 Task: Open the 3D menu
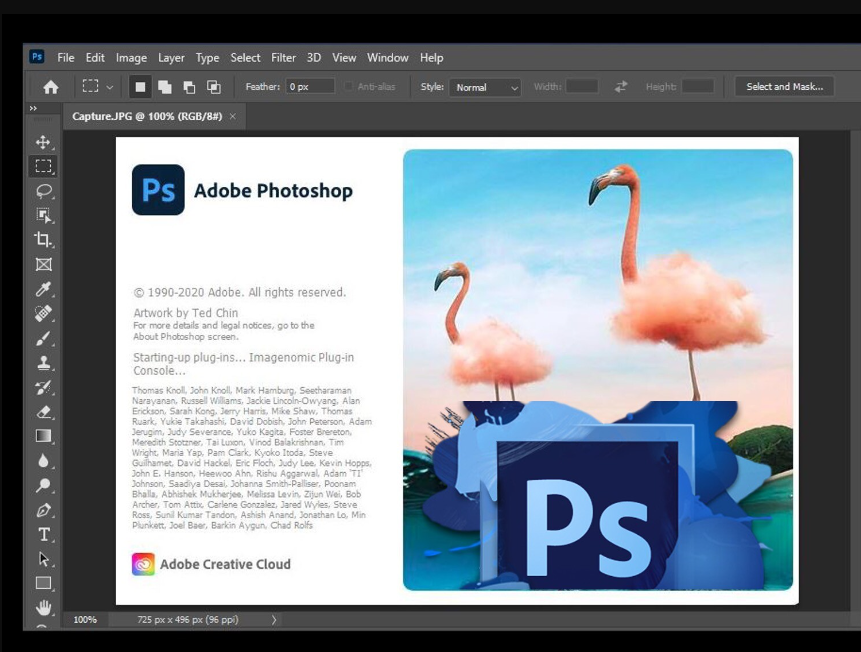314,58
